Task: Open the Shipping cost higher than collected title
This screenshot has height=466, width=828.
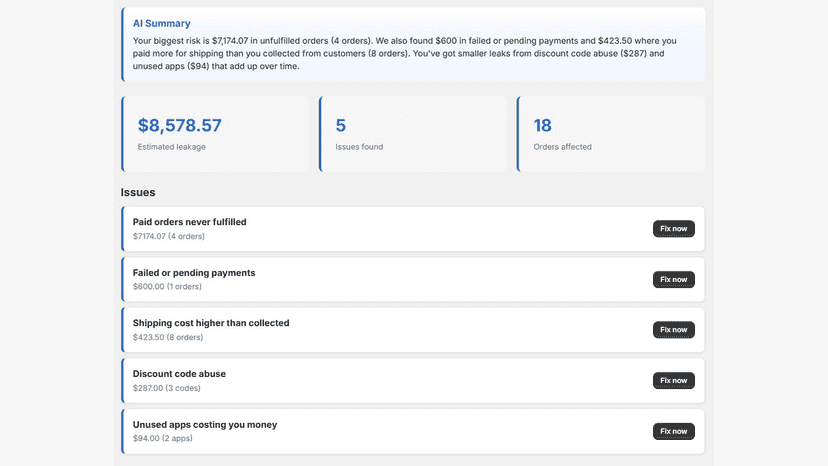Action: click(211, 323)
